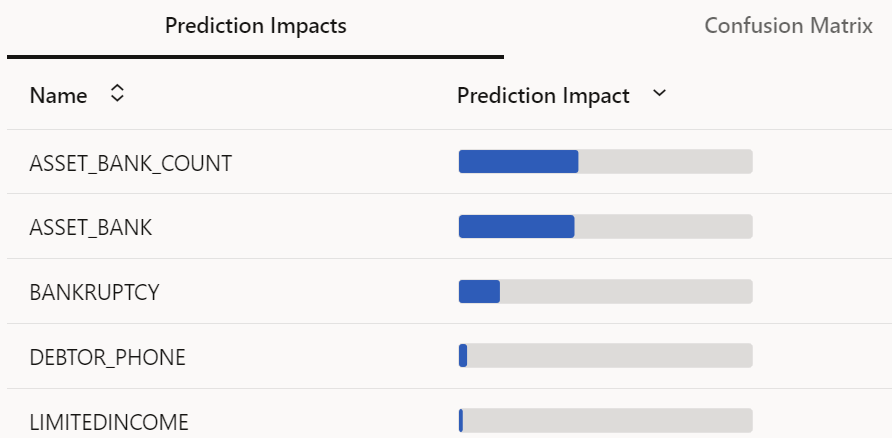The width and height of the screenshot is (892, 438).
Task: Click the Name column sort arrows icon
Action: point(117,94)
